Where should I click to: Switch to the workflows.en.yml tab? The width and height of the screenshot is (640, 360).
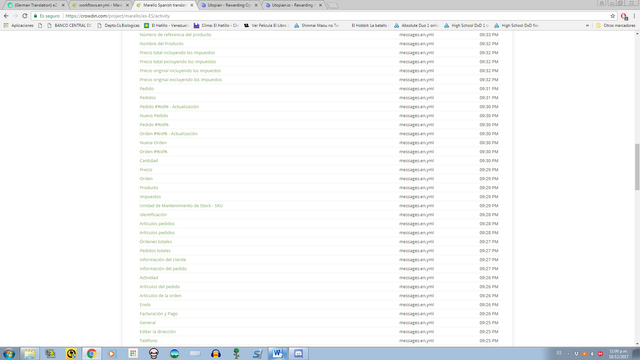click(x=100, y=5)
